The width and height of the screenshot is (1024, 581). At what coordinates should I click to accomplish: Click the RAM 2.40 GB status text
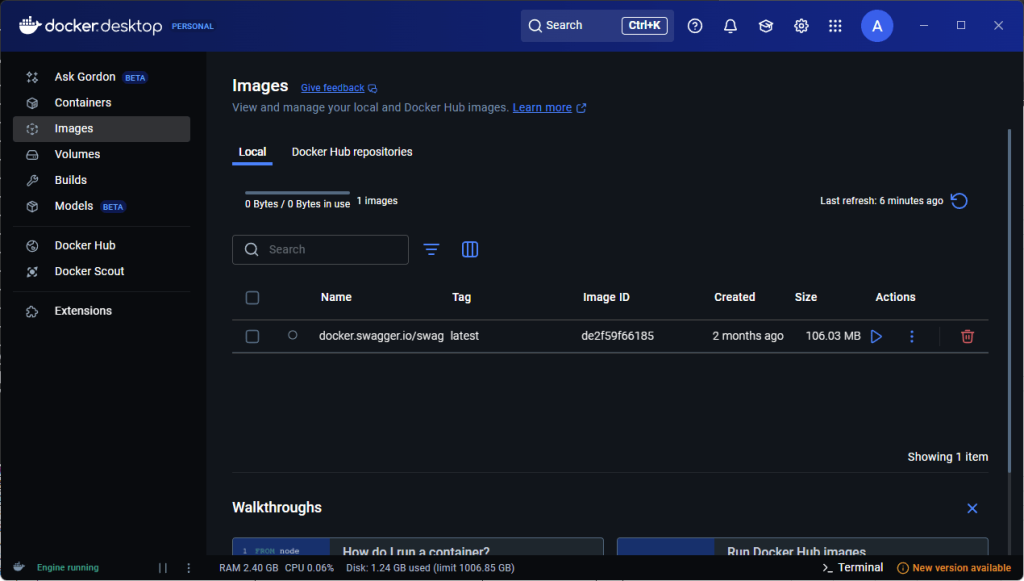click(249, 568)
